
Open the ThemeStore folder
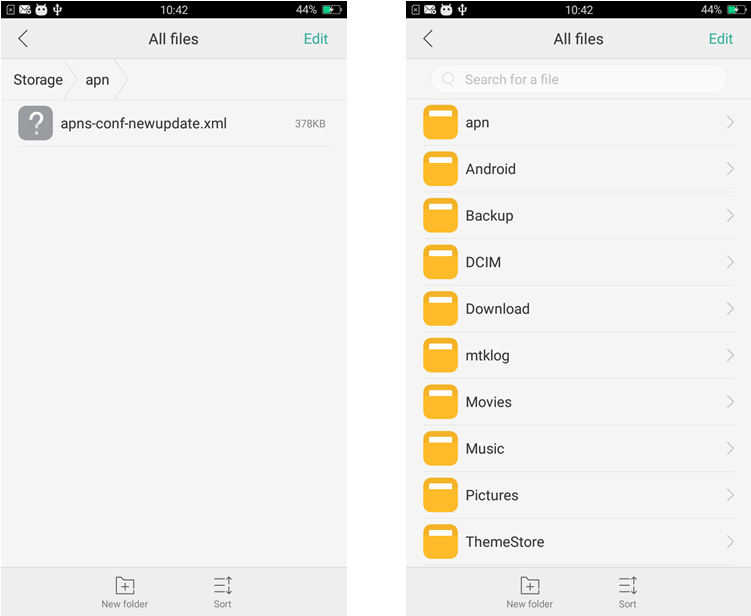pos(579,542)
